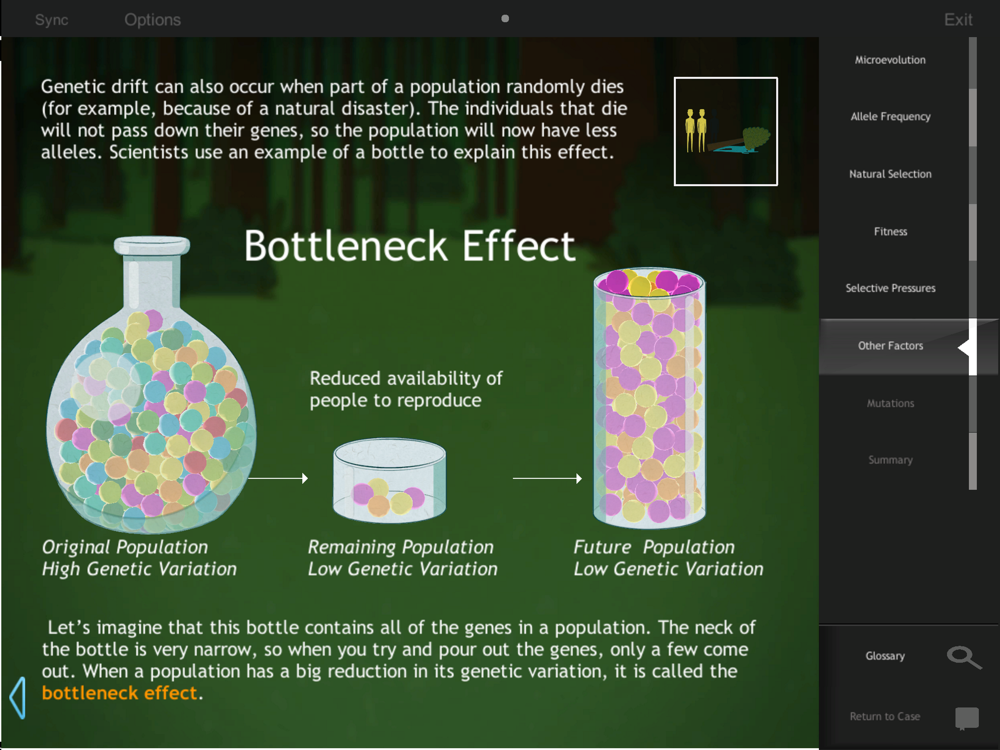Open the Glossary label
1000x750 pixels.
click(885, 656)
